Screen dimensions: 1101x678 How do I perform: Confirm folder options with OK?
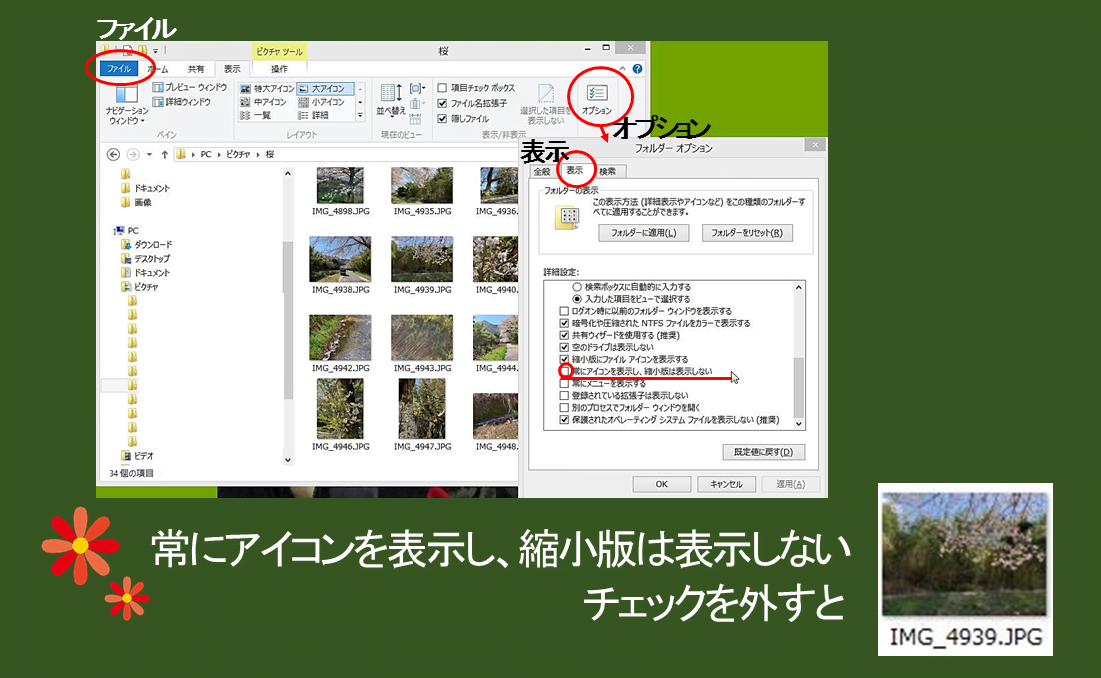click(x=660, y=483)
